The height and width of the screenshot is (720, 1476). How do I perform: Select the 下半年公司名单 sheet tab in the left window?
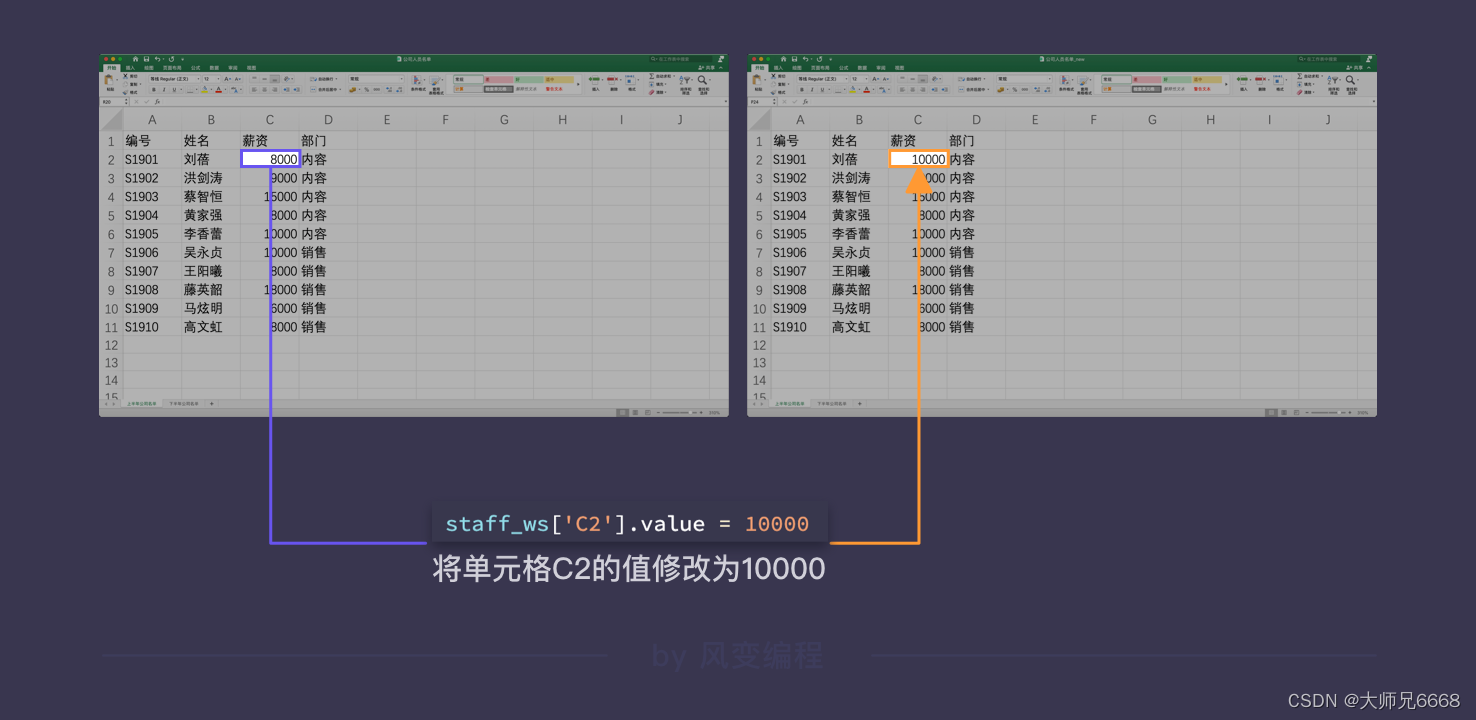point(184,403)
